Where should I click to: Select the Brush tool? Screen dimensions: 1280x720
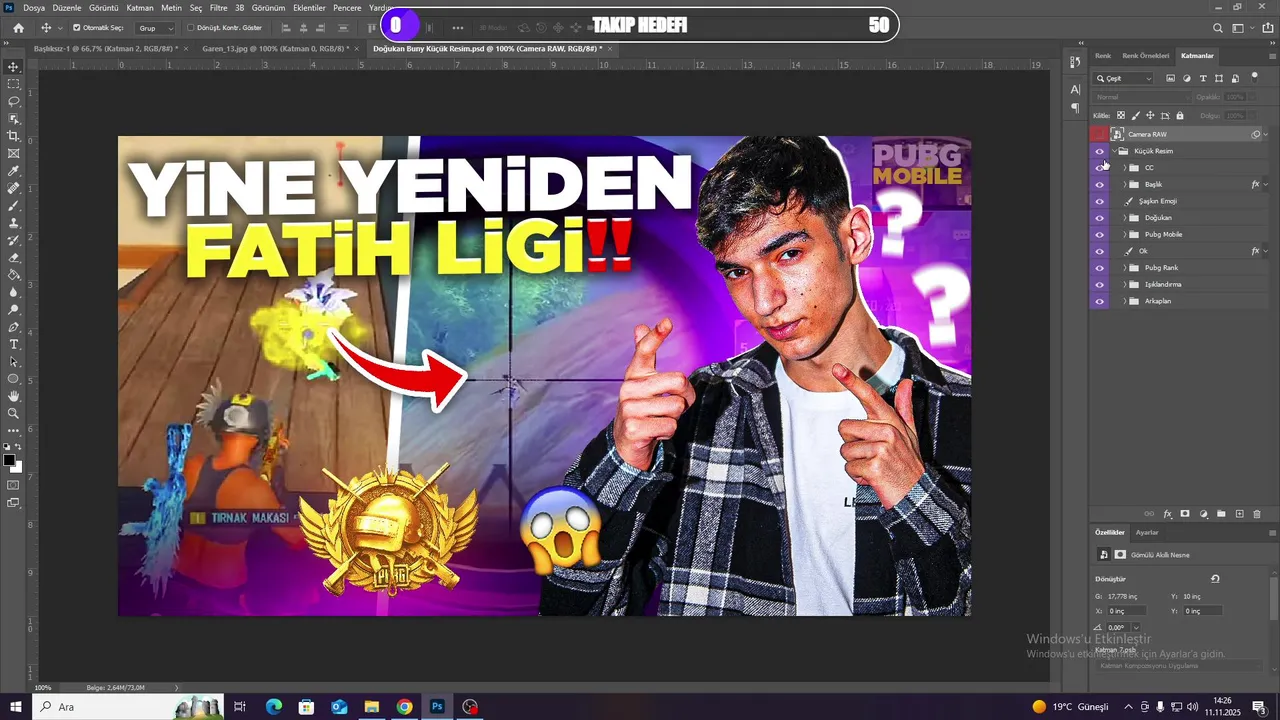coord(13,205)
